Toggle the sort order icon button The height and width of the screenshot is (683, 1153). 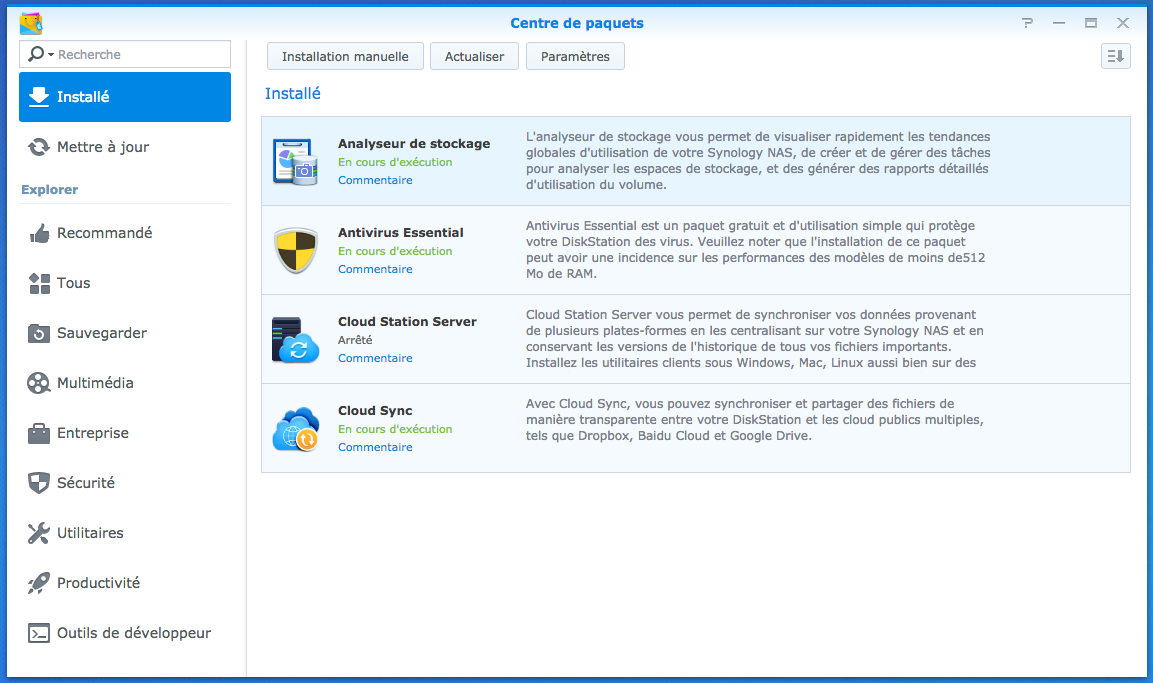pos(1115,56)
